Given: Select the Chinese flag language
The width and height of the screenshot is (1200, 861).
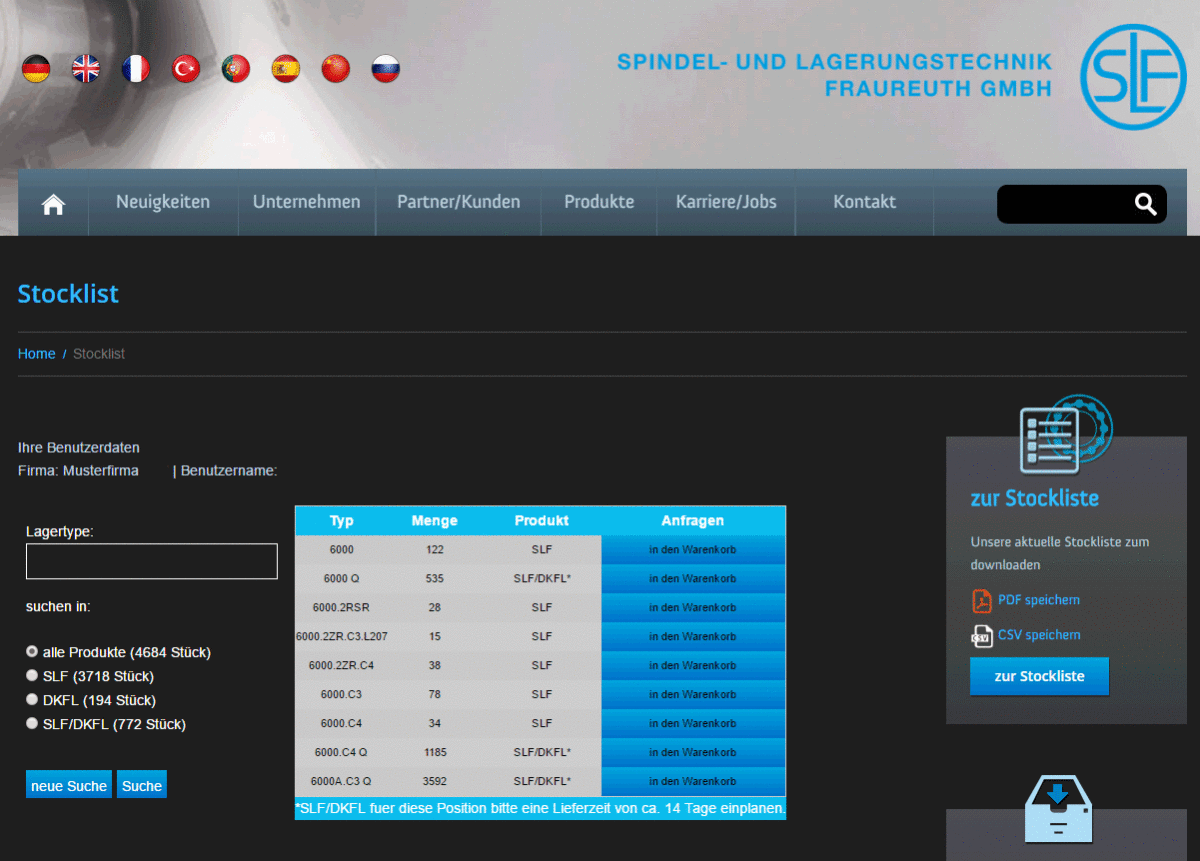Looking at the screenshot, I should pyautogui.click(x=336, y=68).
